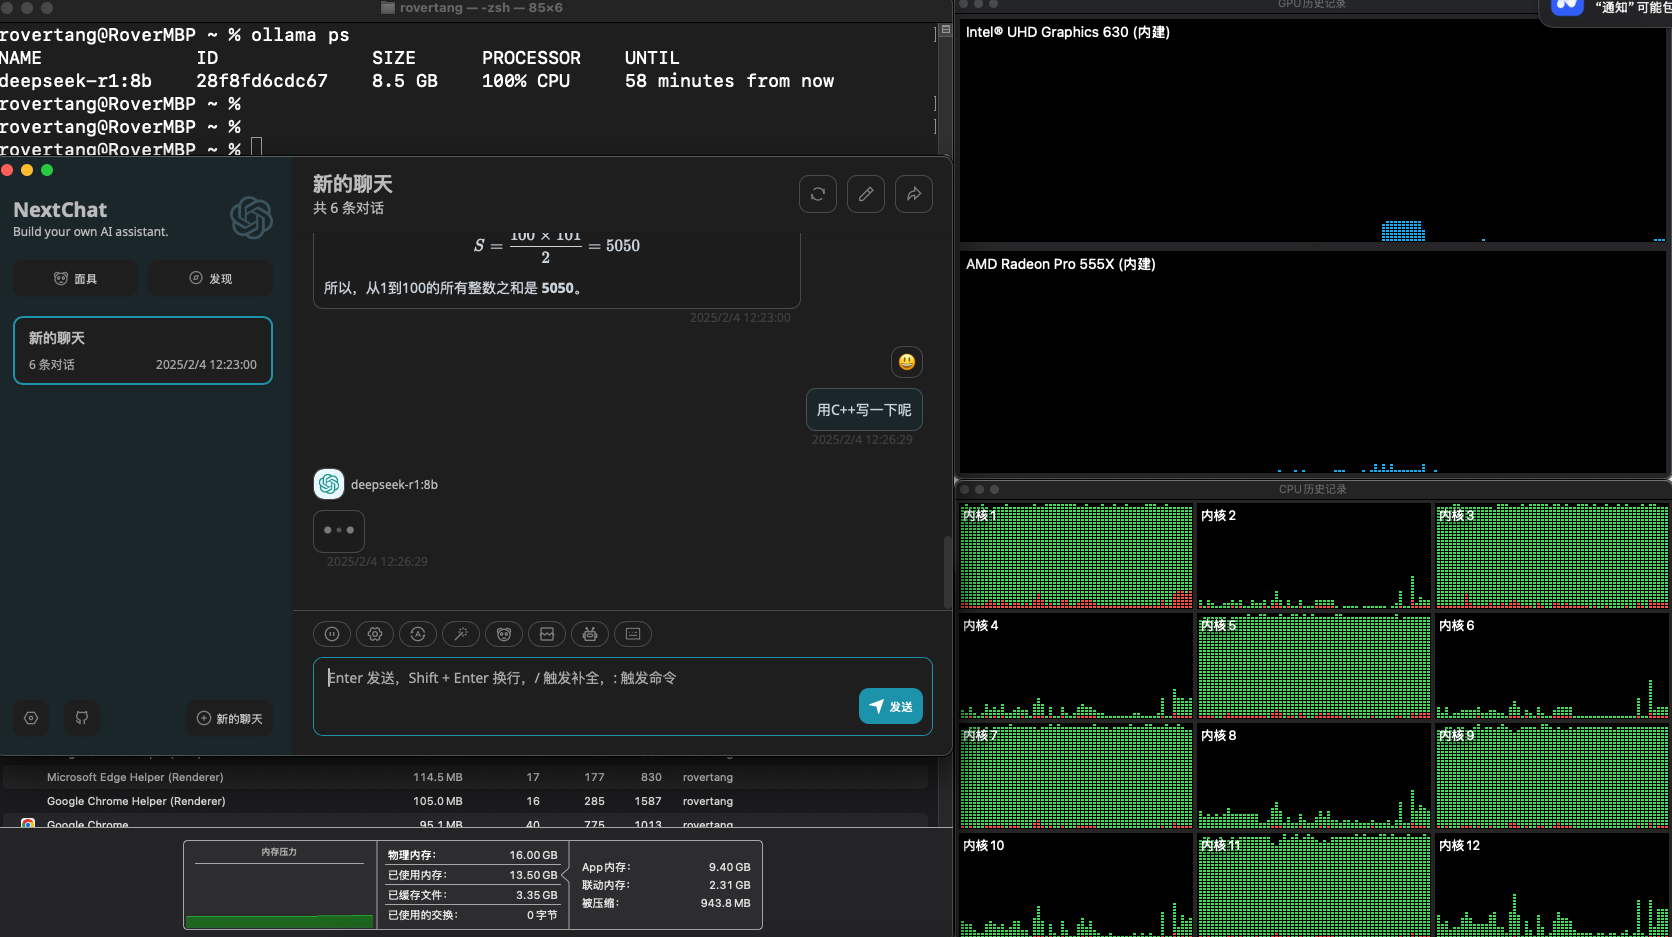Screen dimensions: 1672x937
Task: Rename the chat with the pencil icon
Action: tap(866, 194)
